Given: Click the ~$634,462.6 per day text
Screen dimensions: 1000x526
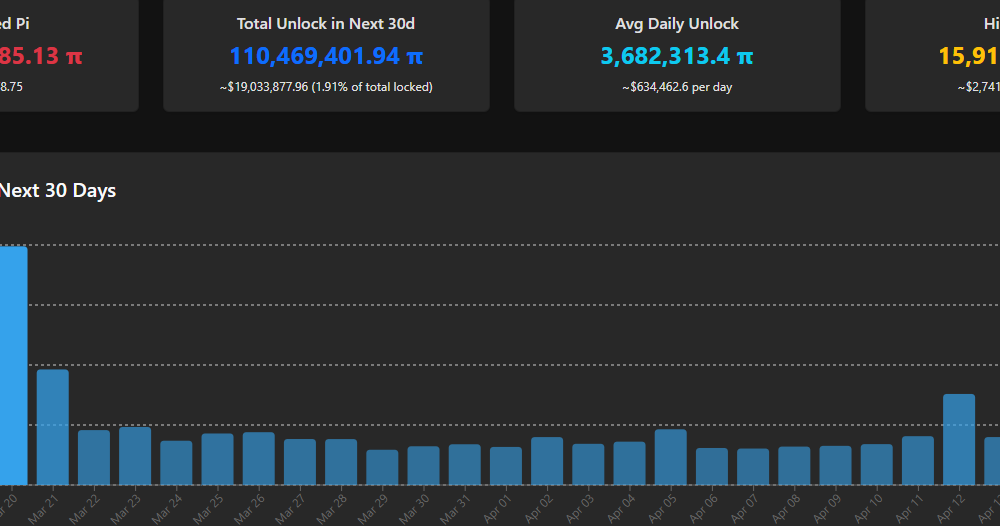Looking at the screenshot, I should click(x=677, y=87).
